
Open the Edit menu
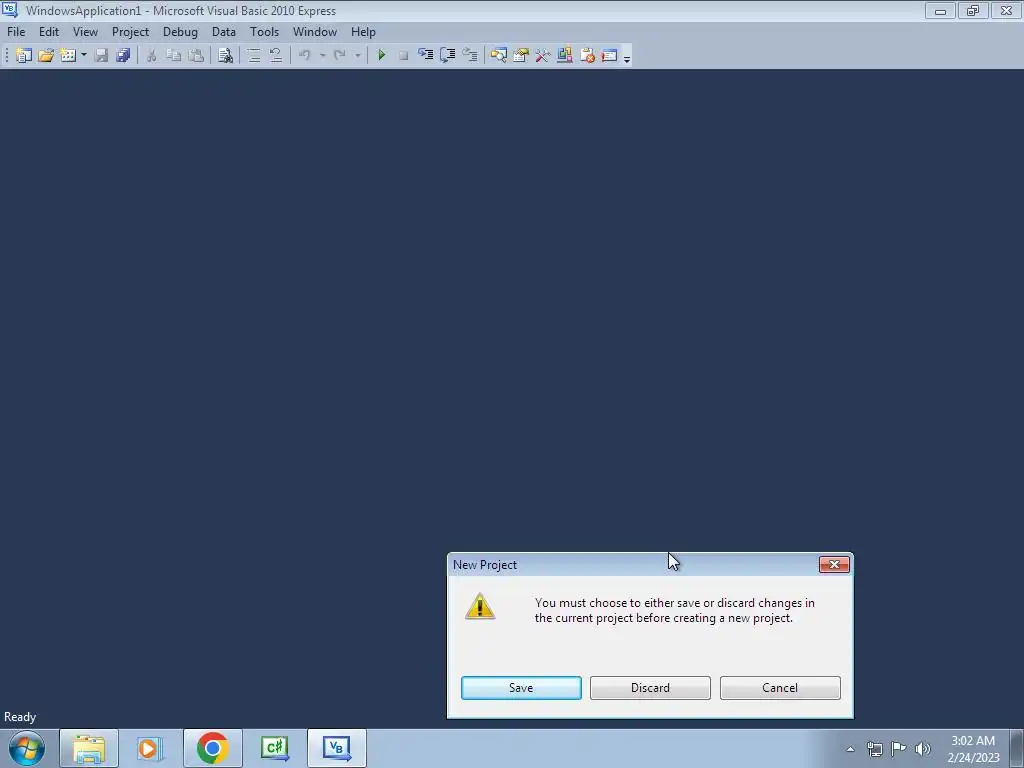[49, 32]
